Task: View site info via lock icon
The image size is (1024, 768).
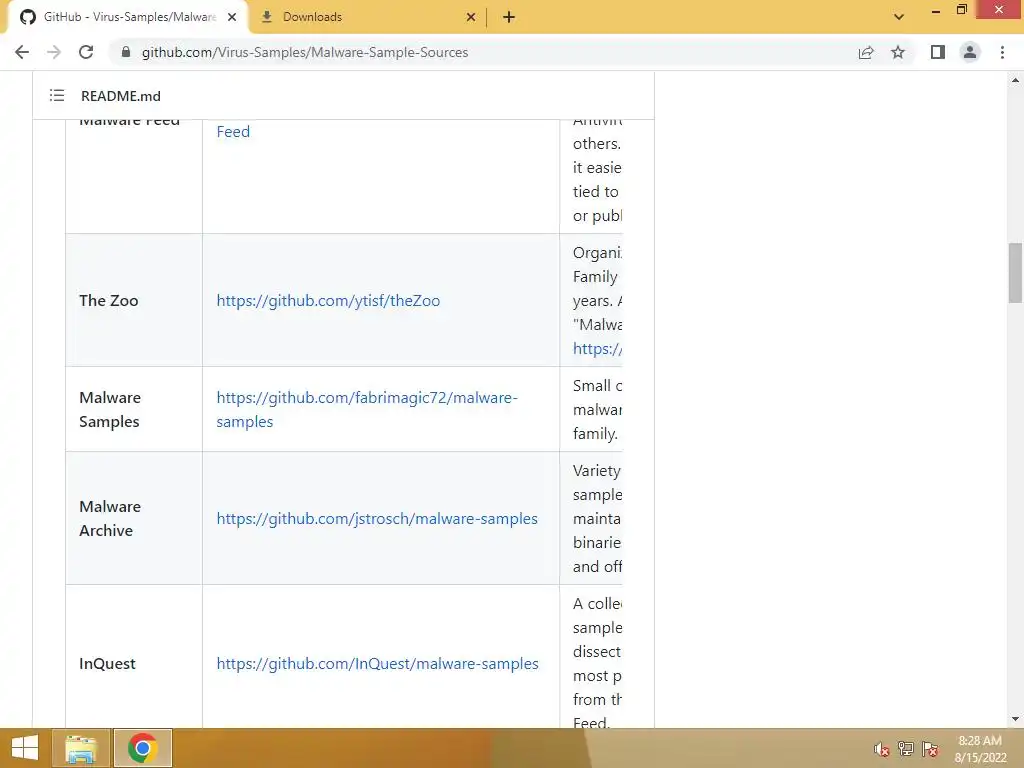Action: click(x=126, y=52)
